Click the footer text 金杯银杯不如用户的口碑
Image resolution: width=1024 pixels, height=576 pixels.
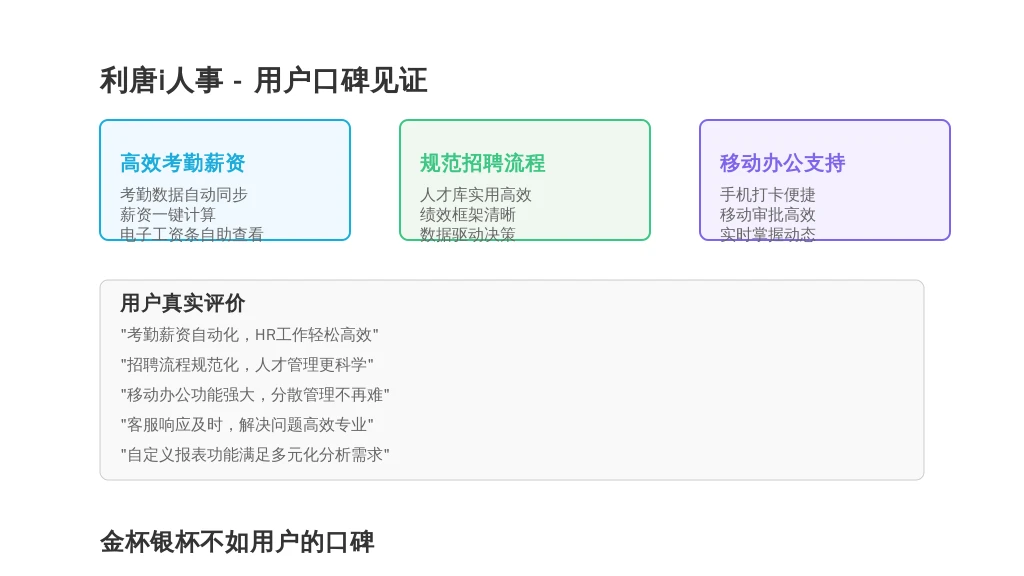point(237,542)
